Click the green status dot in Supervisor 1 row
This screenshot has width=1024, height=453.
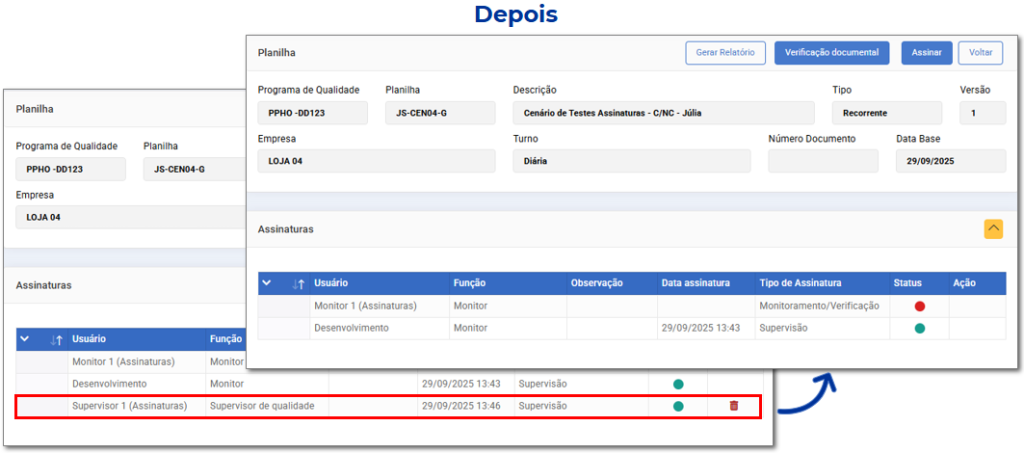tap(678, 406)
